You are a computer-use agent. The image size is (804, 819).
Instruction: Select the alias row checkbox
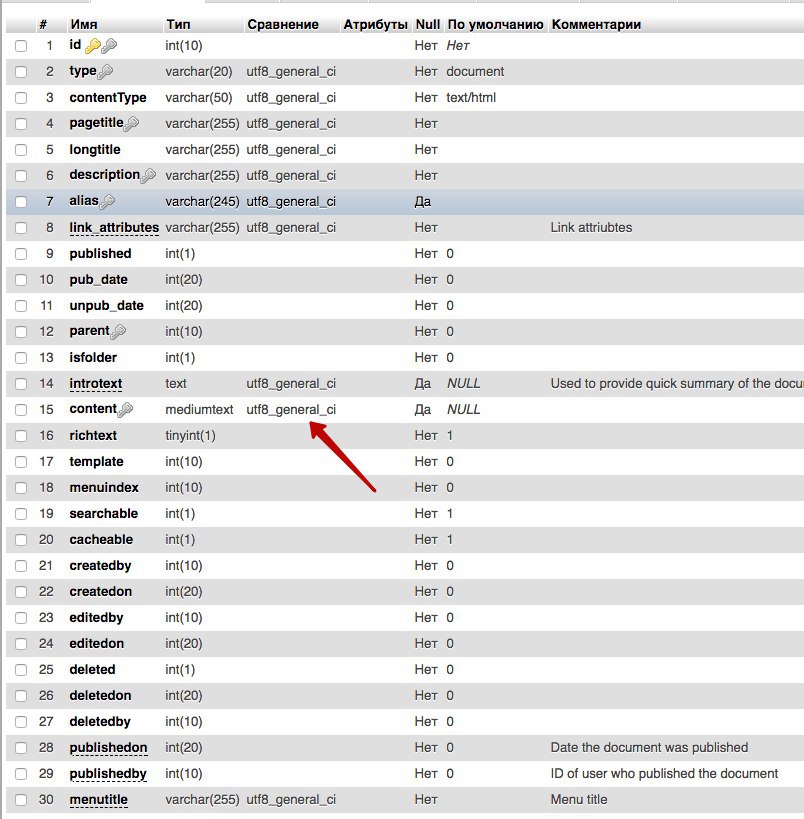(21, 202)
